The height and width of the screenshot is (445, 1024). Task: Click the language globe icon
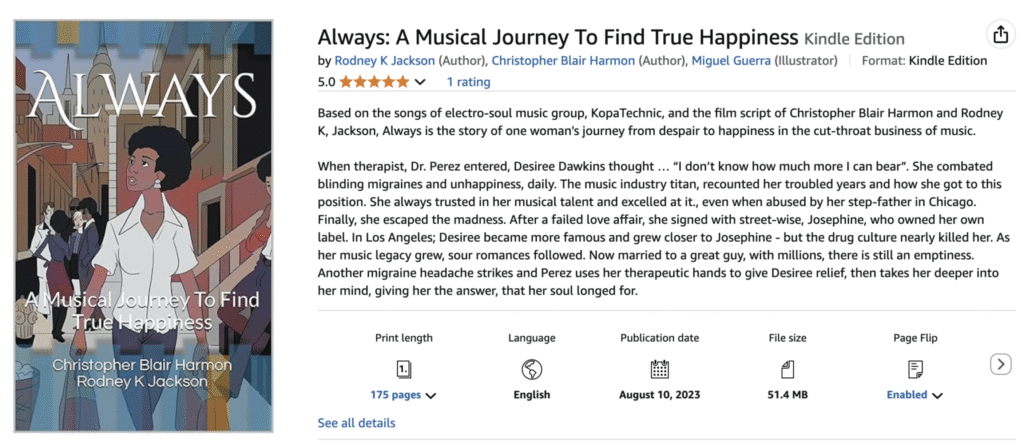[531, 369]
